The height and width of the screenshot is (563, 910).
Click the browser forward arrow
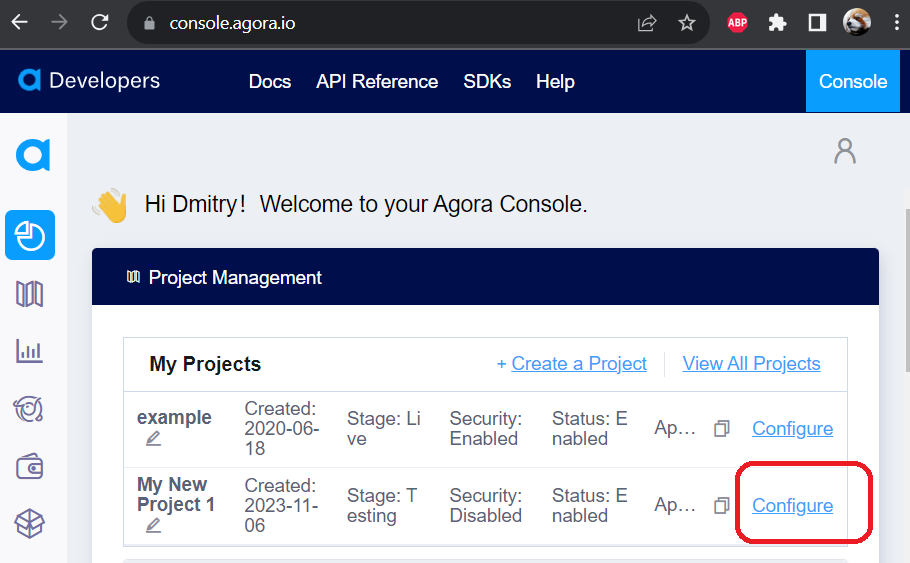click(59, 23)
